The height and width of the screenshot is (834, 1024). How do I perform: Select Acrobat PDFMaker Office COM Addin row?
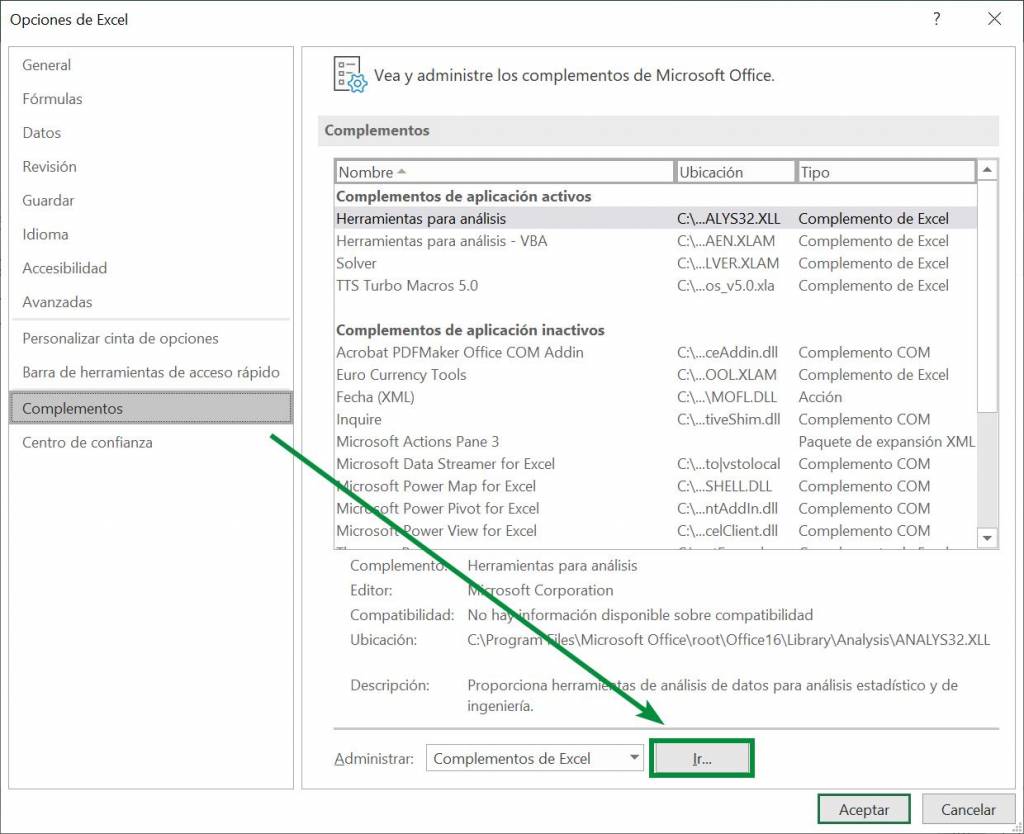tap(656, 353)
